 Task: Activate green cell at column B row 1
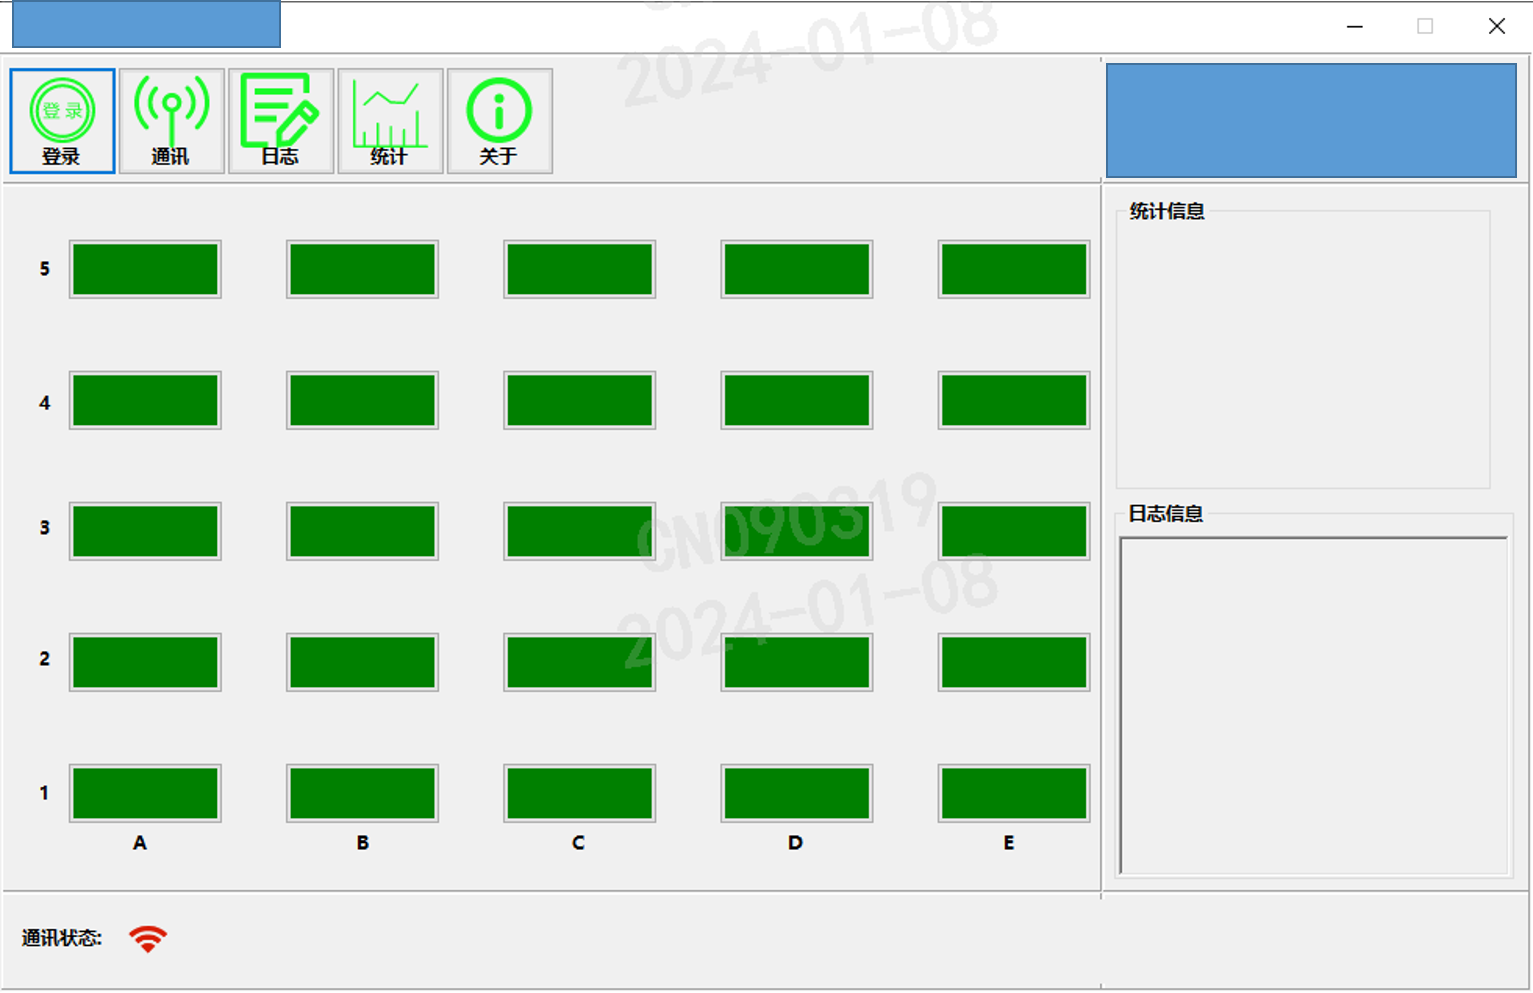click(x=362, y=793)
